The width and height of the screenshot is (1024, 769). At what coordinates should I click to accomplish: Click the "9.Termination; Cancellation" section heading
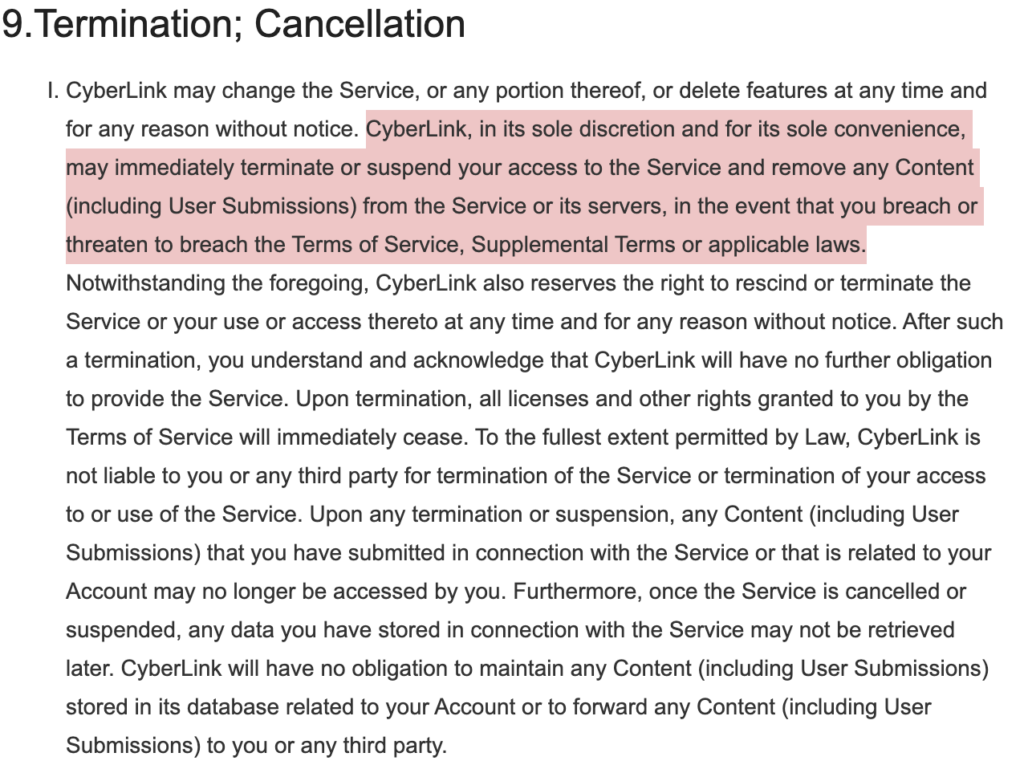[x=233, y=24]
